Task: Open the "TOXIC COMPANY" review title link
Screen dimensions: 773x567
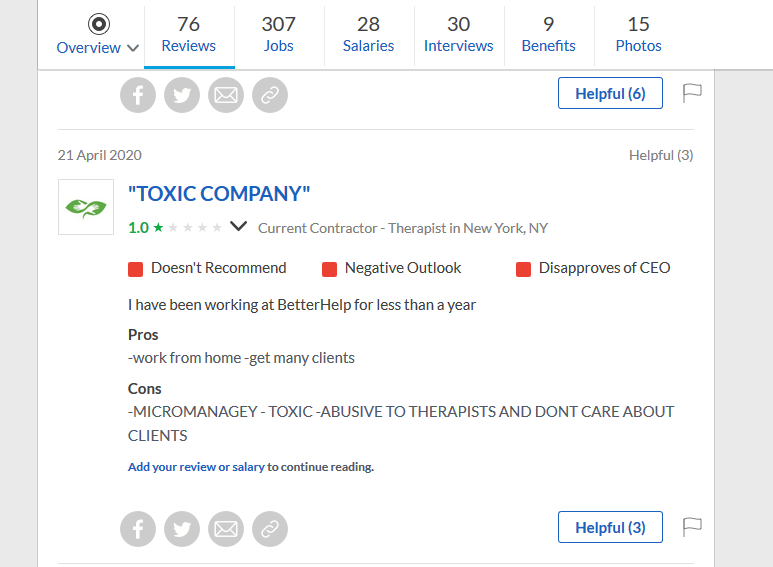Action: [219, 194]
